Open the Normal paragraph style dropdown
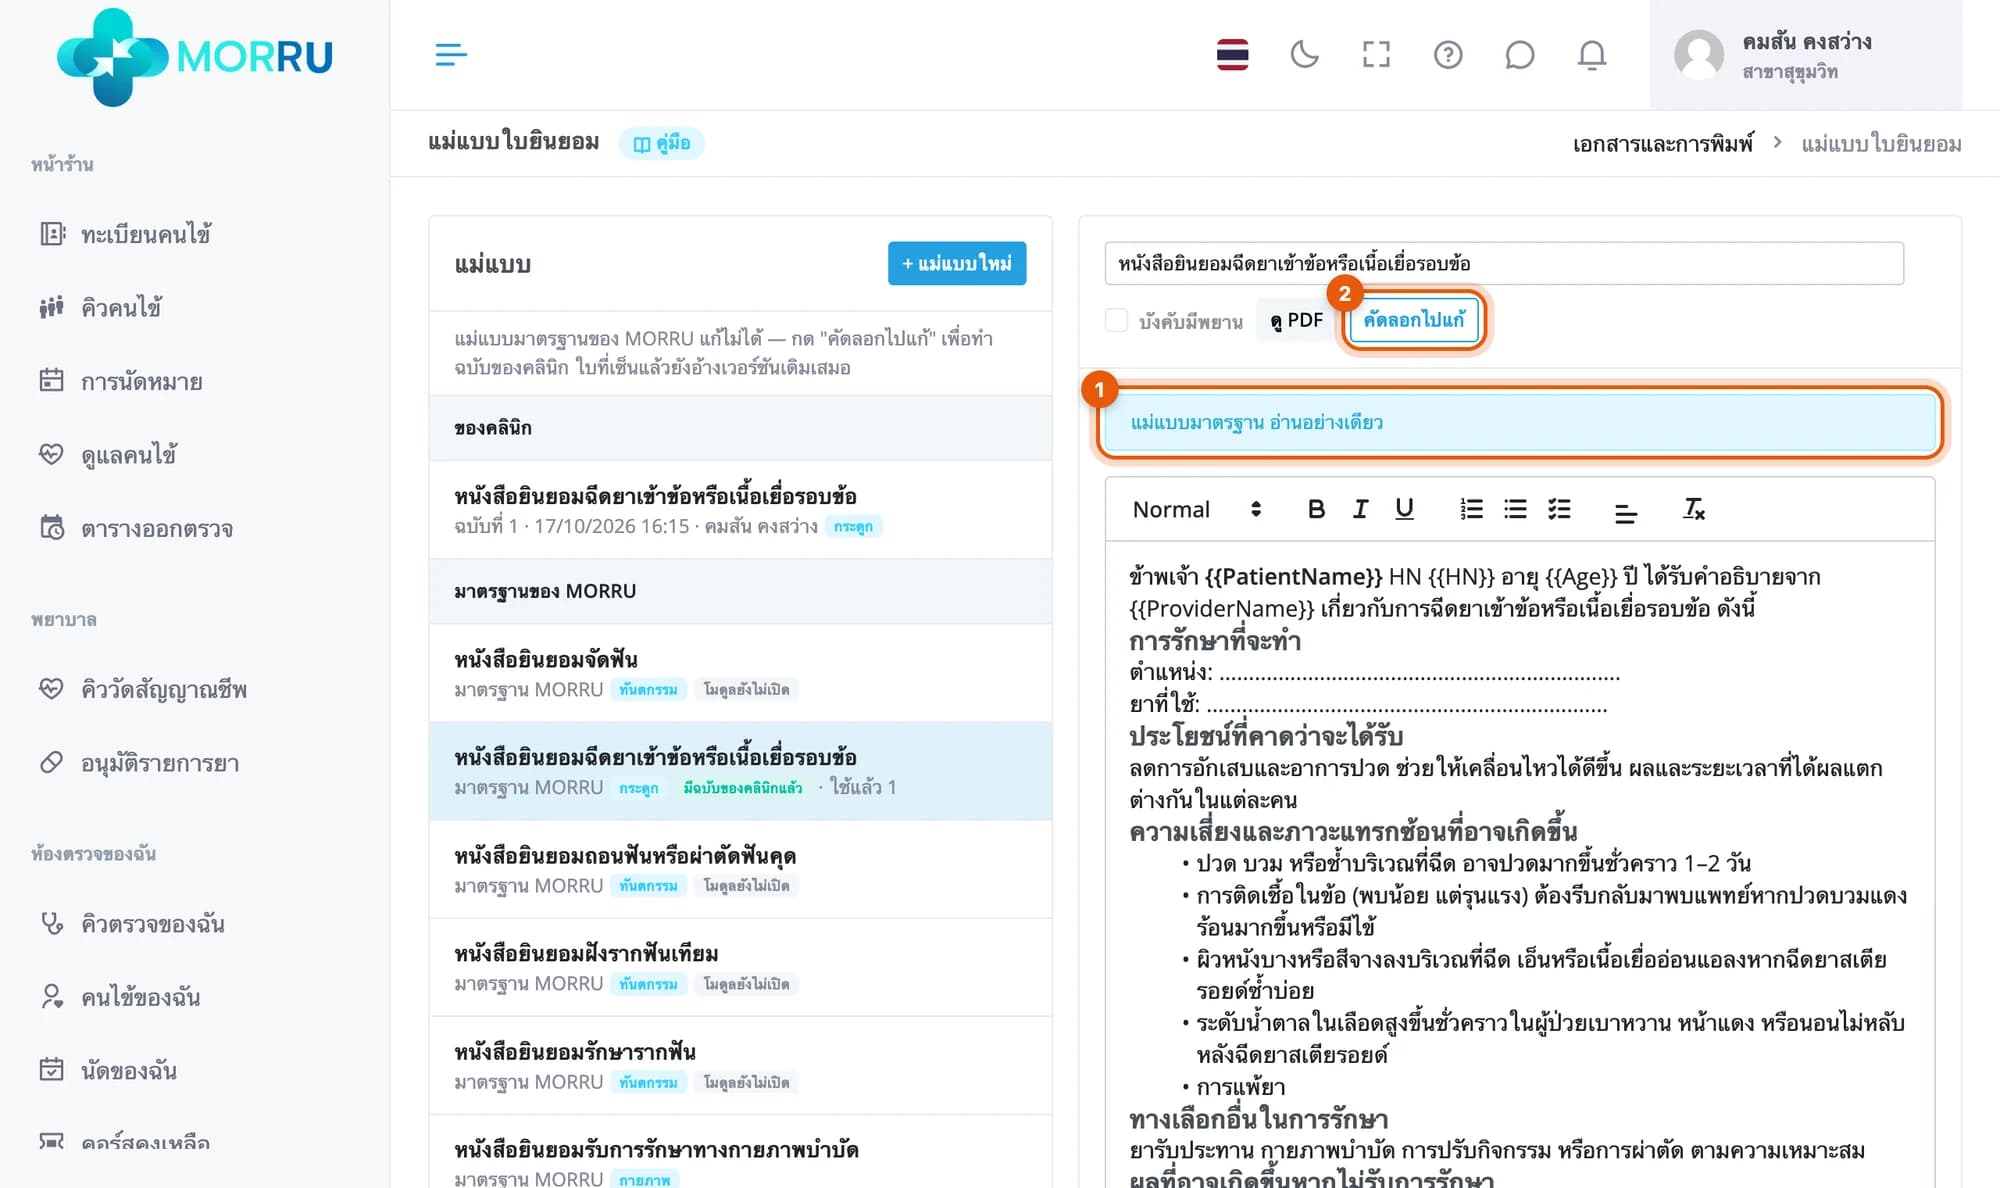The image size is (2000, 1188). [x=1196, y=509]
